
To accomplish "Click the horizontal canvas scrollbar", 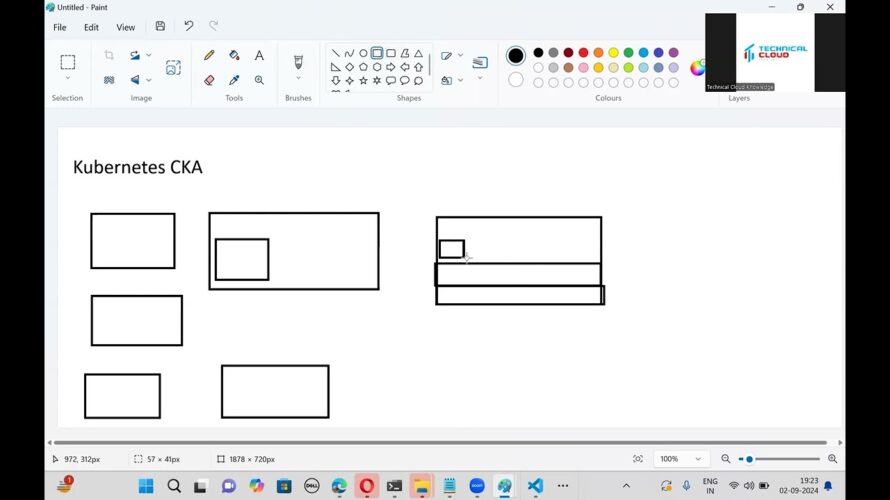I will (x=440, y=442).
